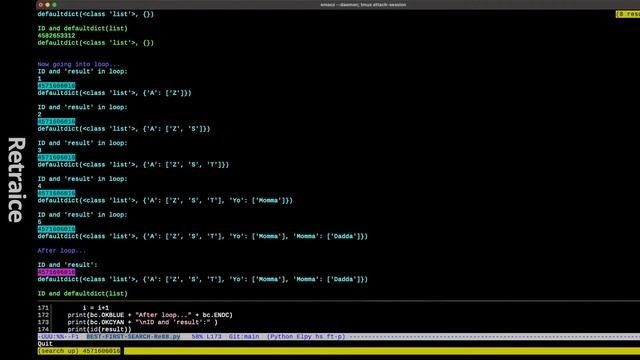Close the terminal window with the red button
Screen dimensions: 640x360
[x=40, y=5]
